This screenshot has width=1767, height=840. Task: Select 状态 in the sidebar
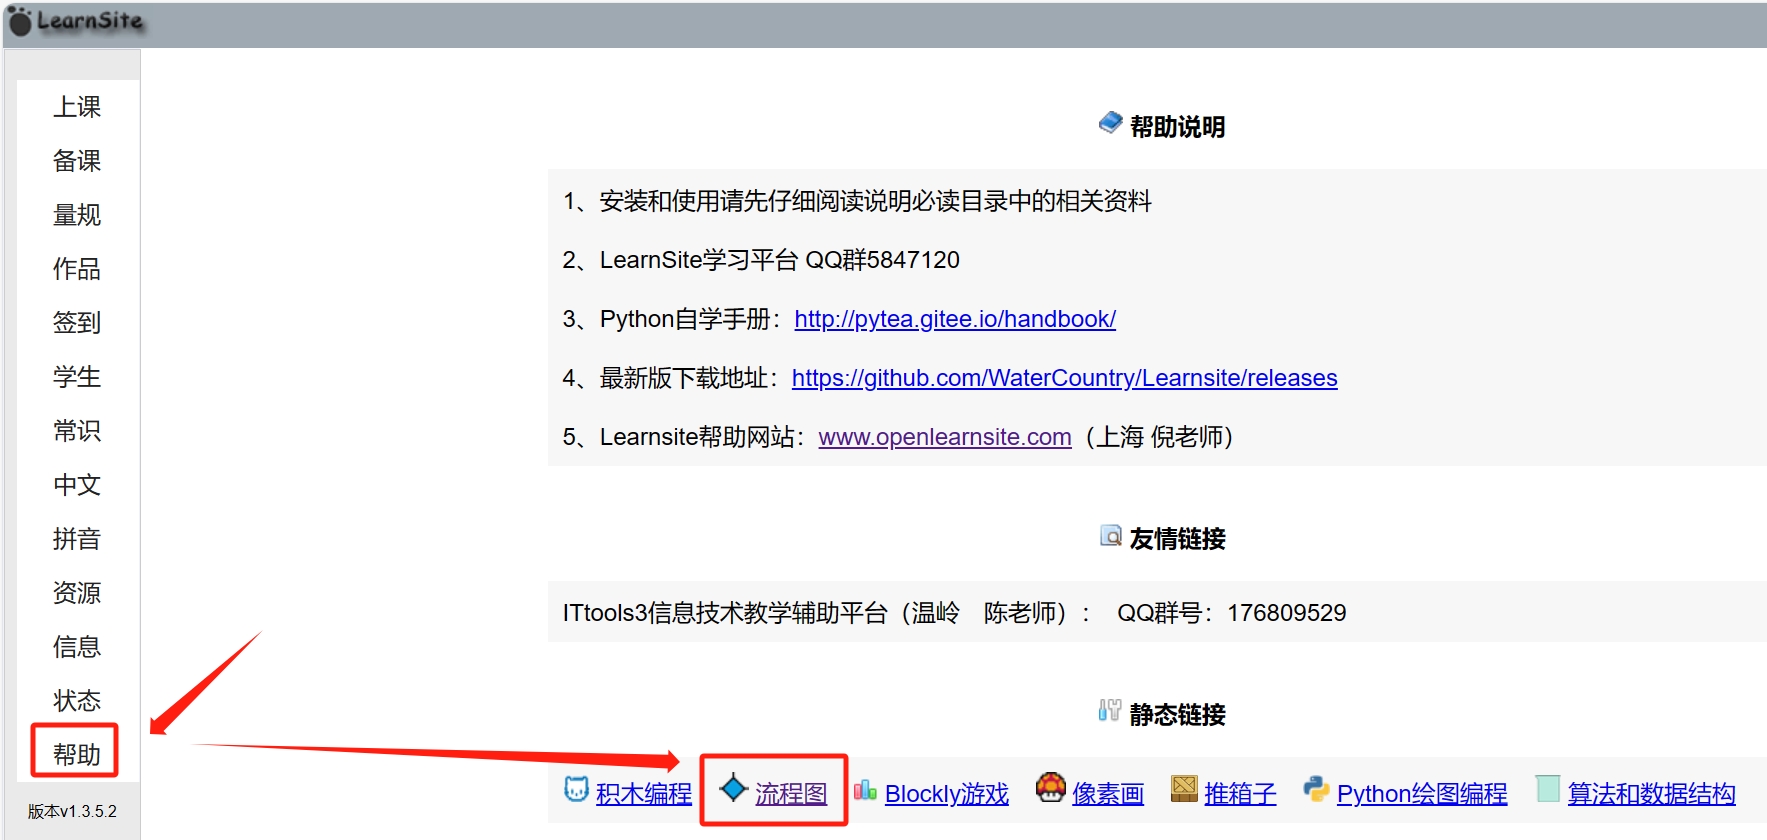click(x=77, y=701)
